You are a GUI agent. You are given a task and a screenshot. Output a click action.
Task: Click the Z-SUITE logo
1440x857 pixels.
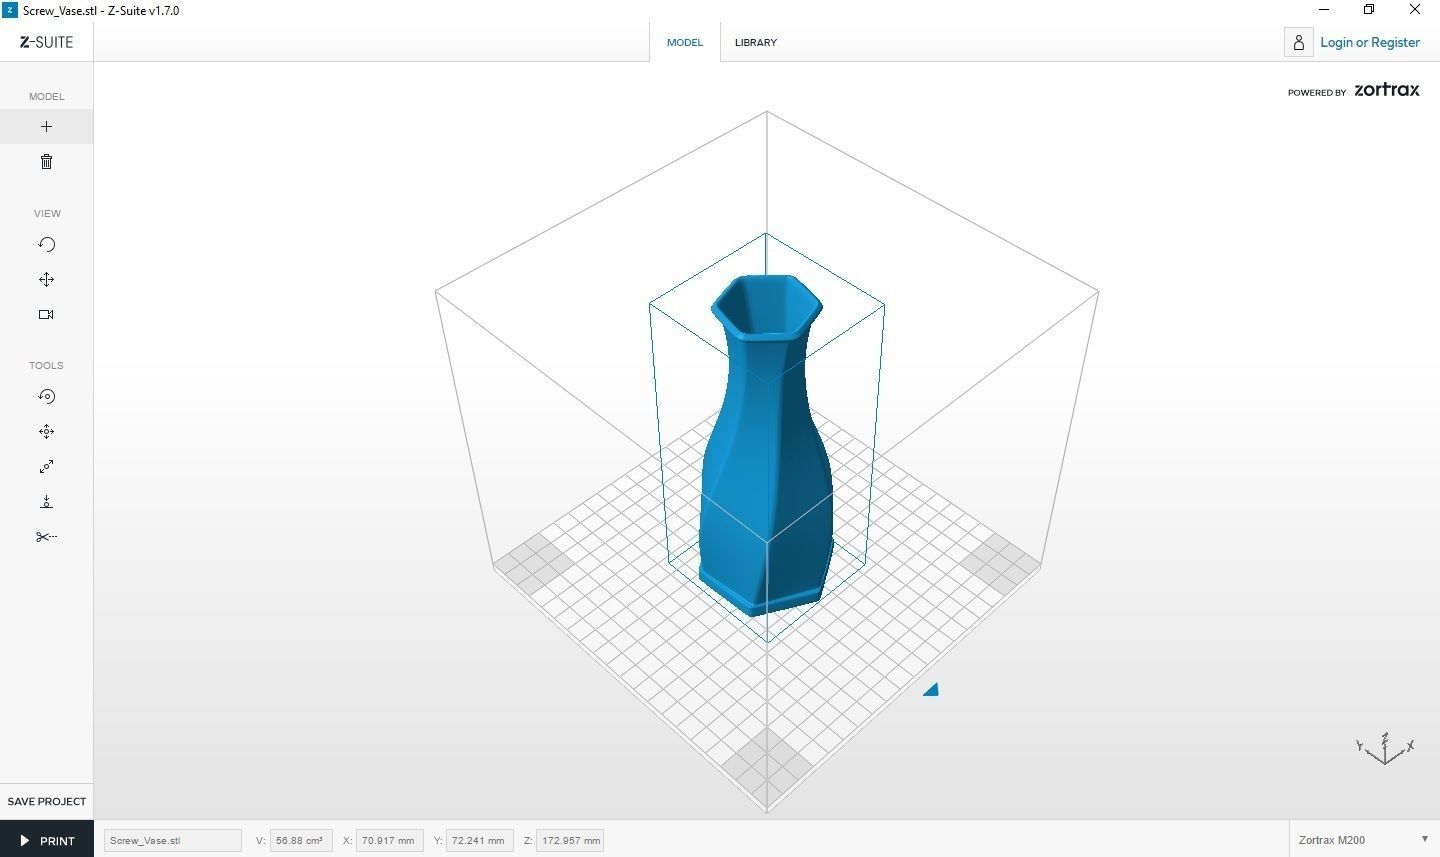click(x=46, y=42)
